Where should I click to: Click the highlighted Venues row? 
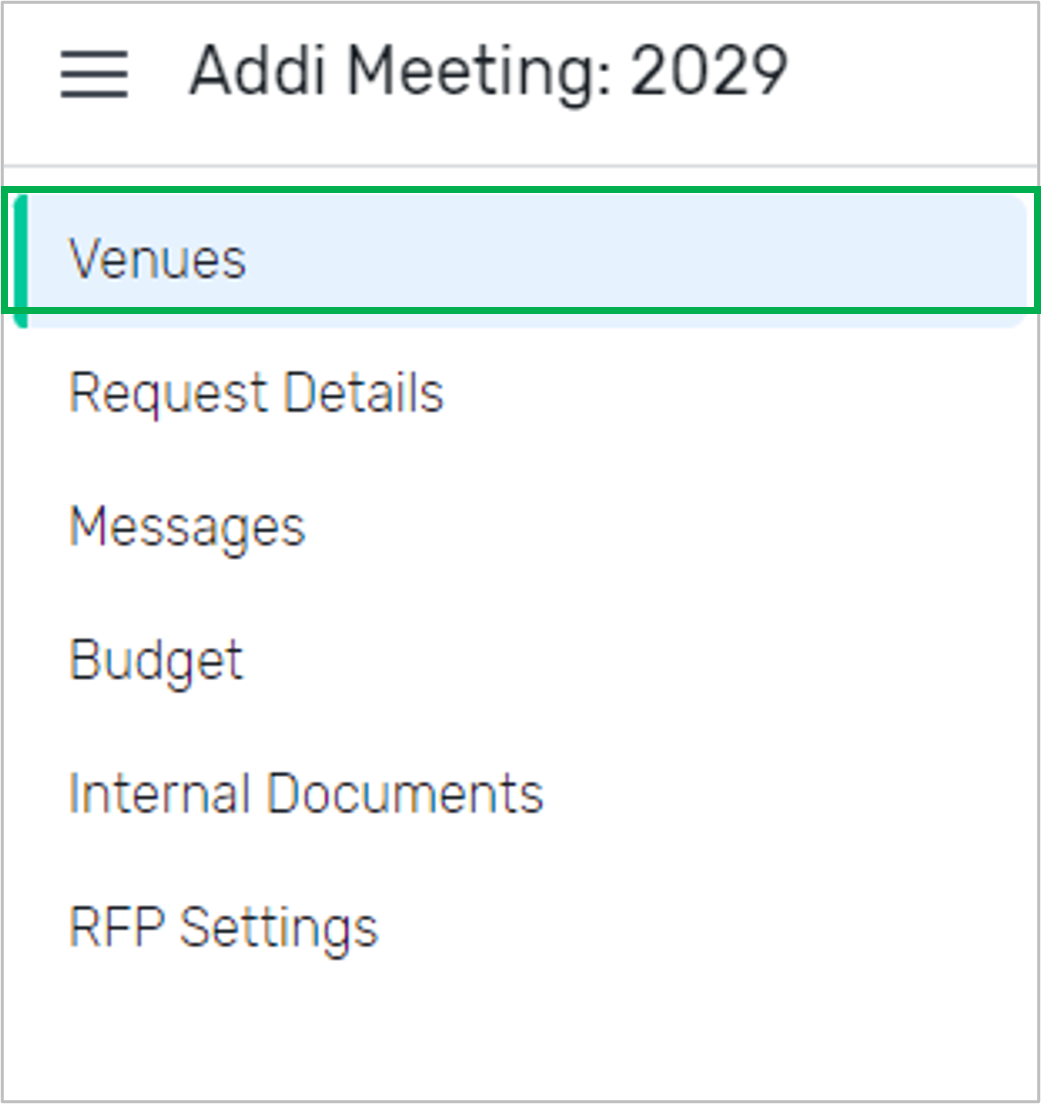(520, 260)
